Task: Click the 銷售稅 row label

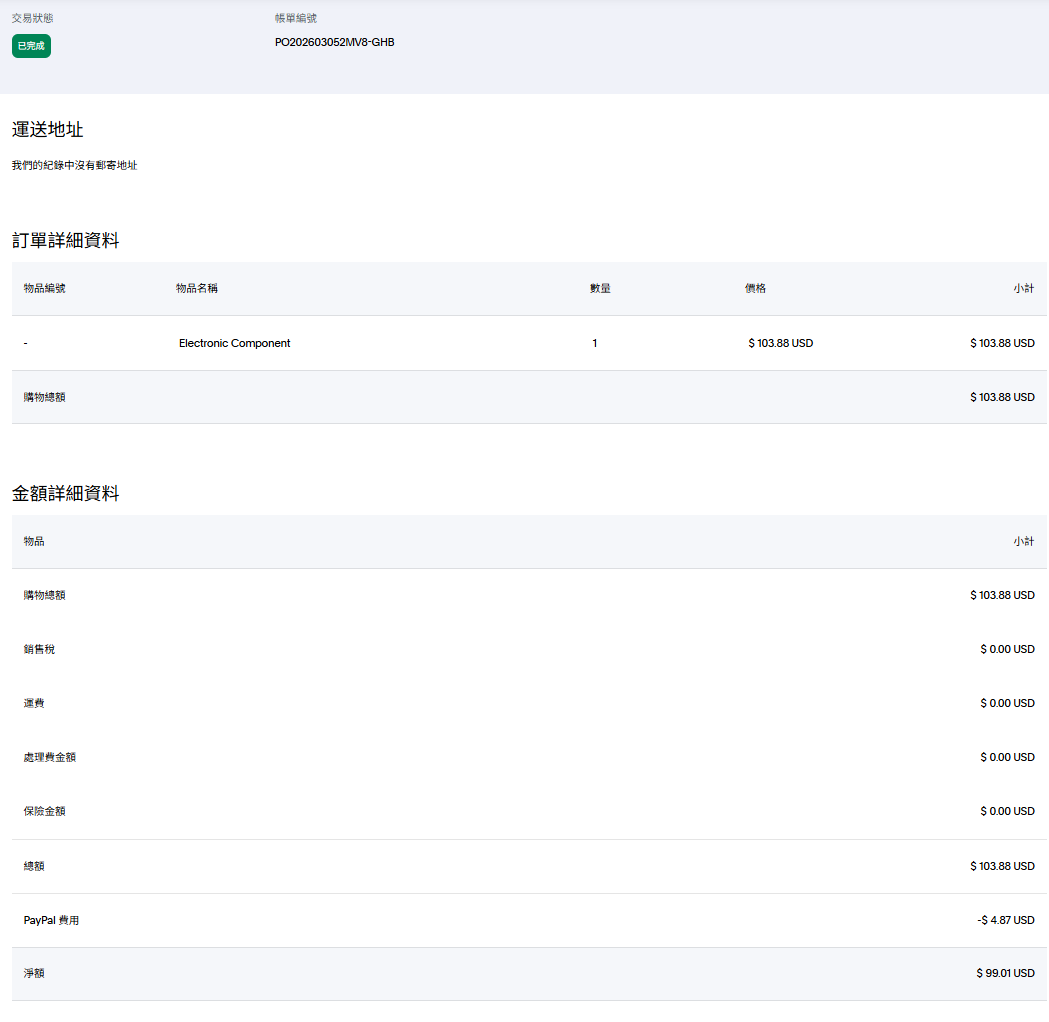Action: (x=39, y=649)
